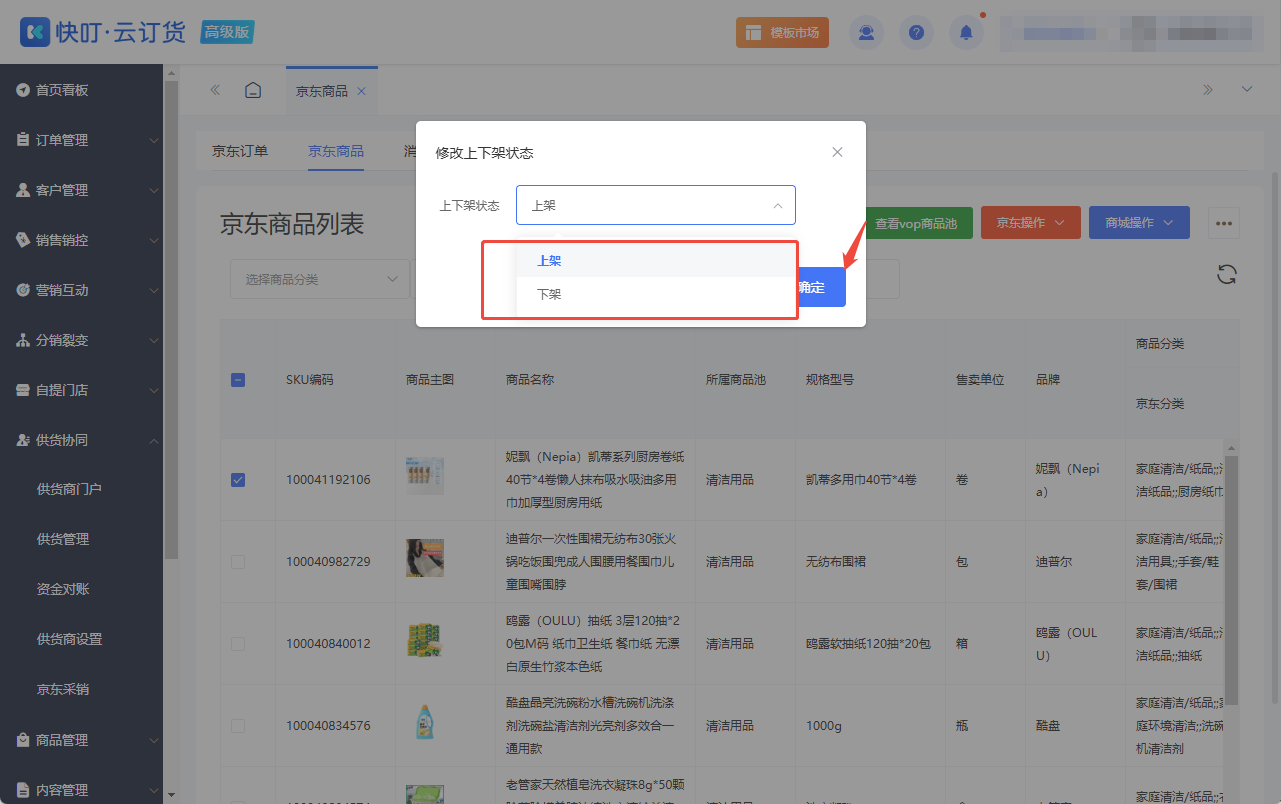
Task: Choose 下架 from the dropdown list
Action: click(656, 295)
